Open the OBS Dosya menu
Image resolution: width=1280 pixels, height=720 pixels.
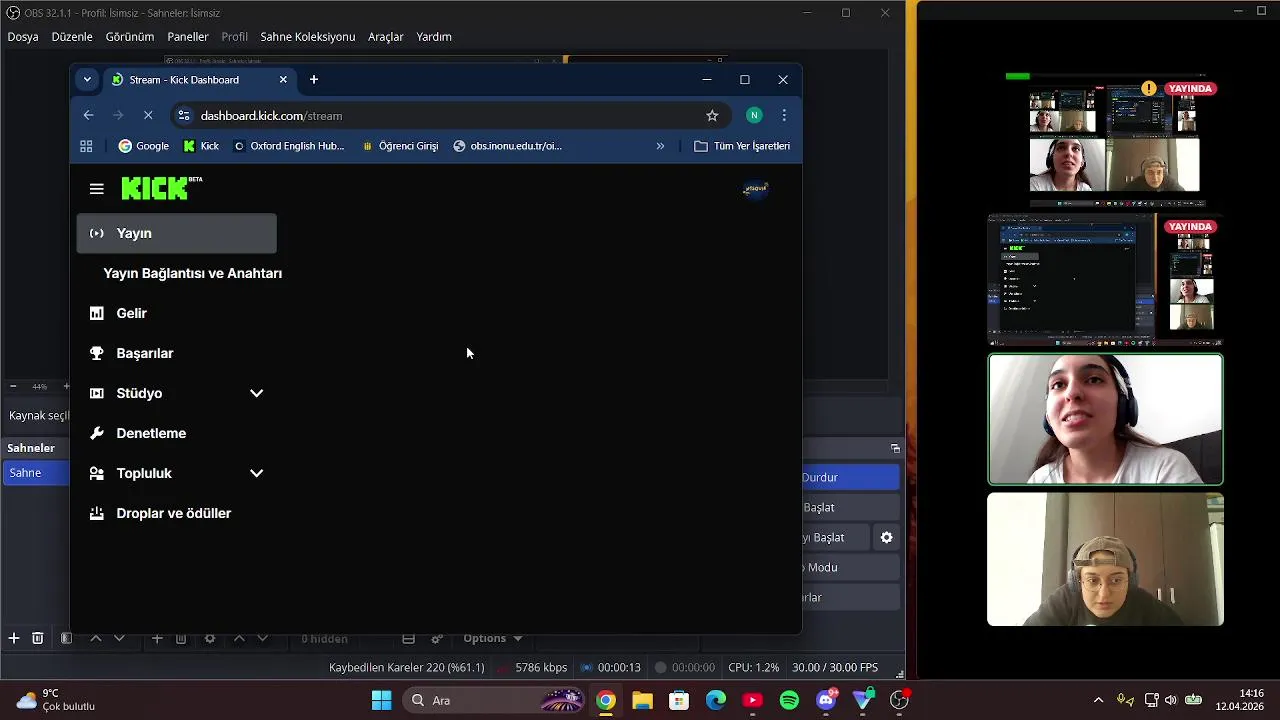coord(23,37)
